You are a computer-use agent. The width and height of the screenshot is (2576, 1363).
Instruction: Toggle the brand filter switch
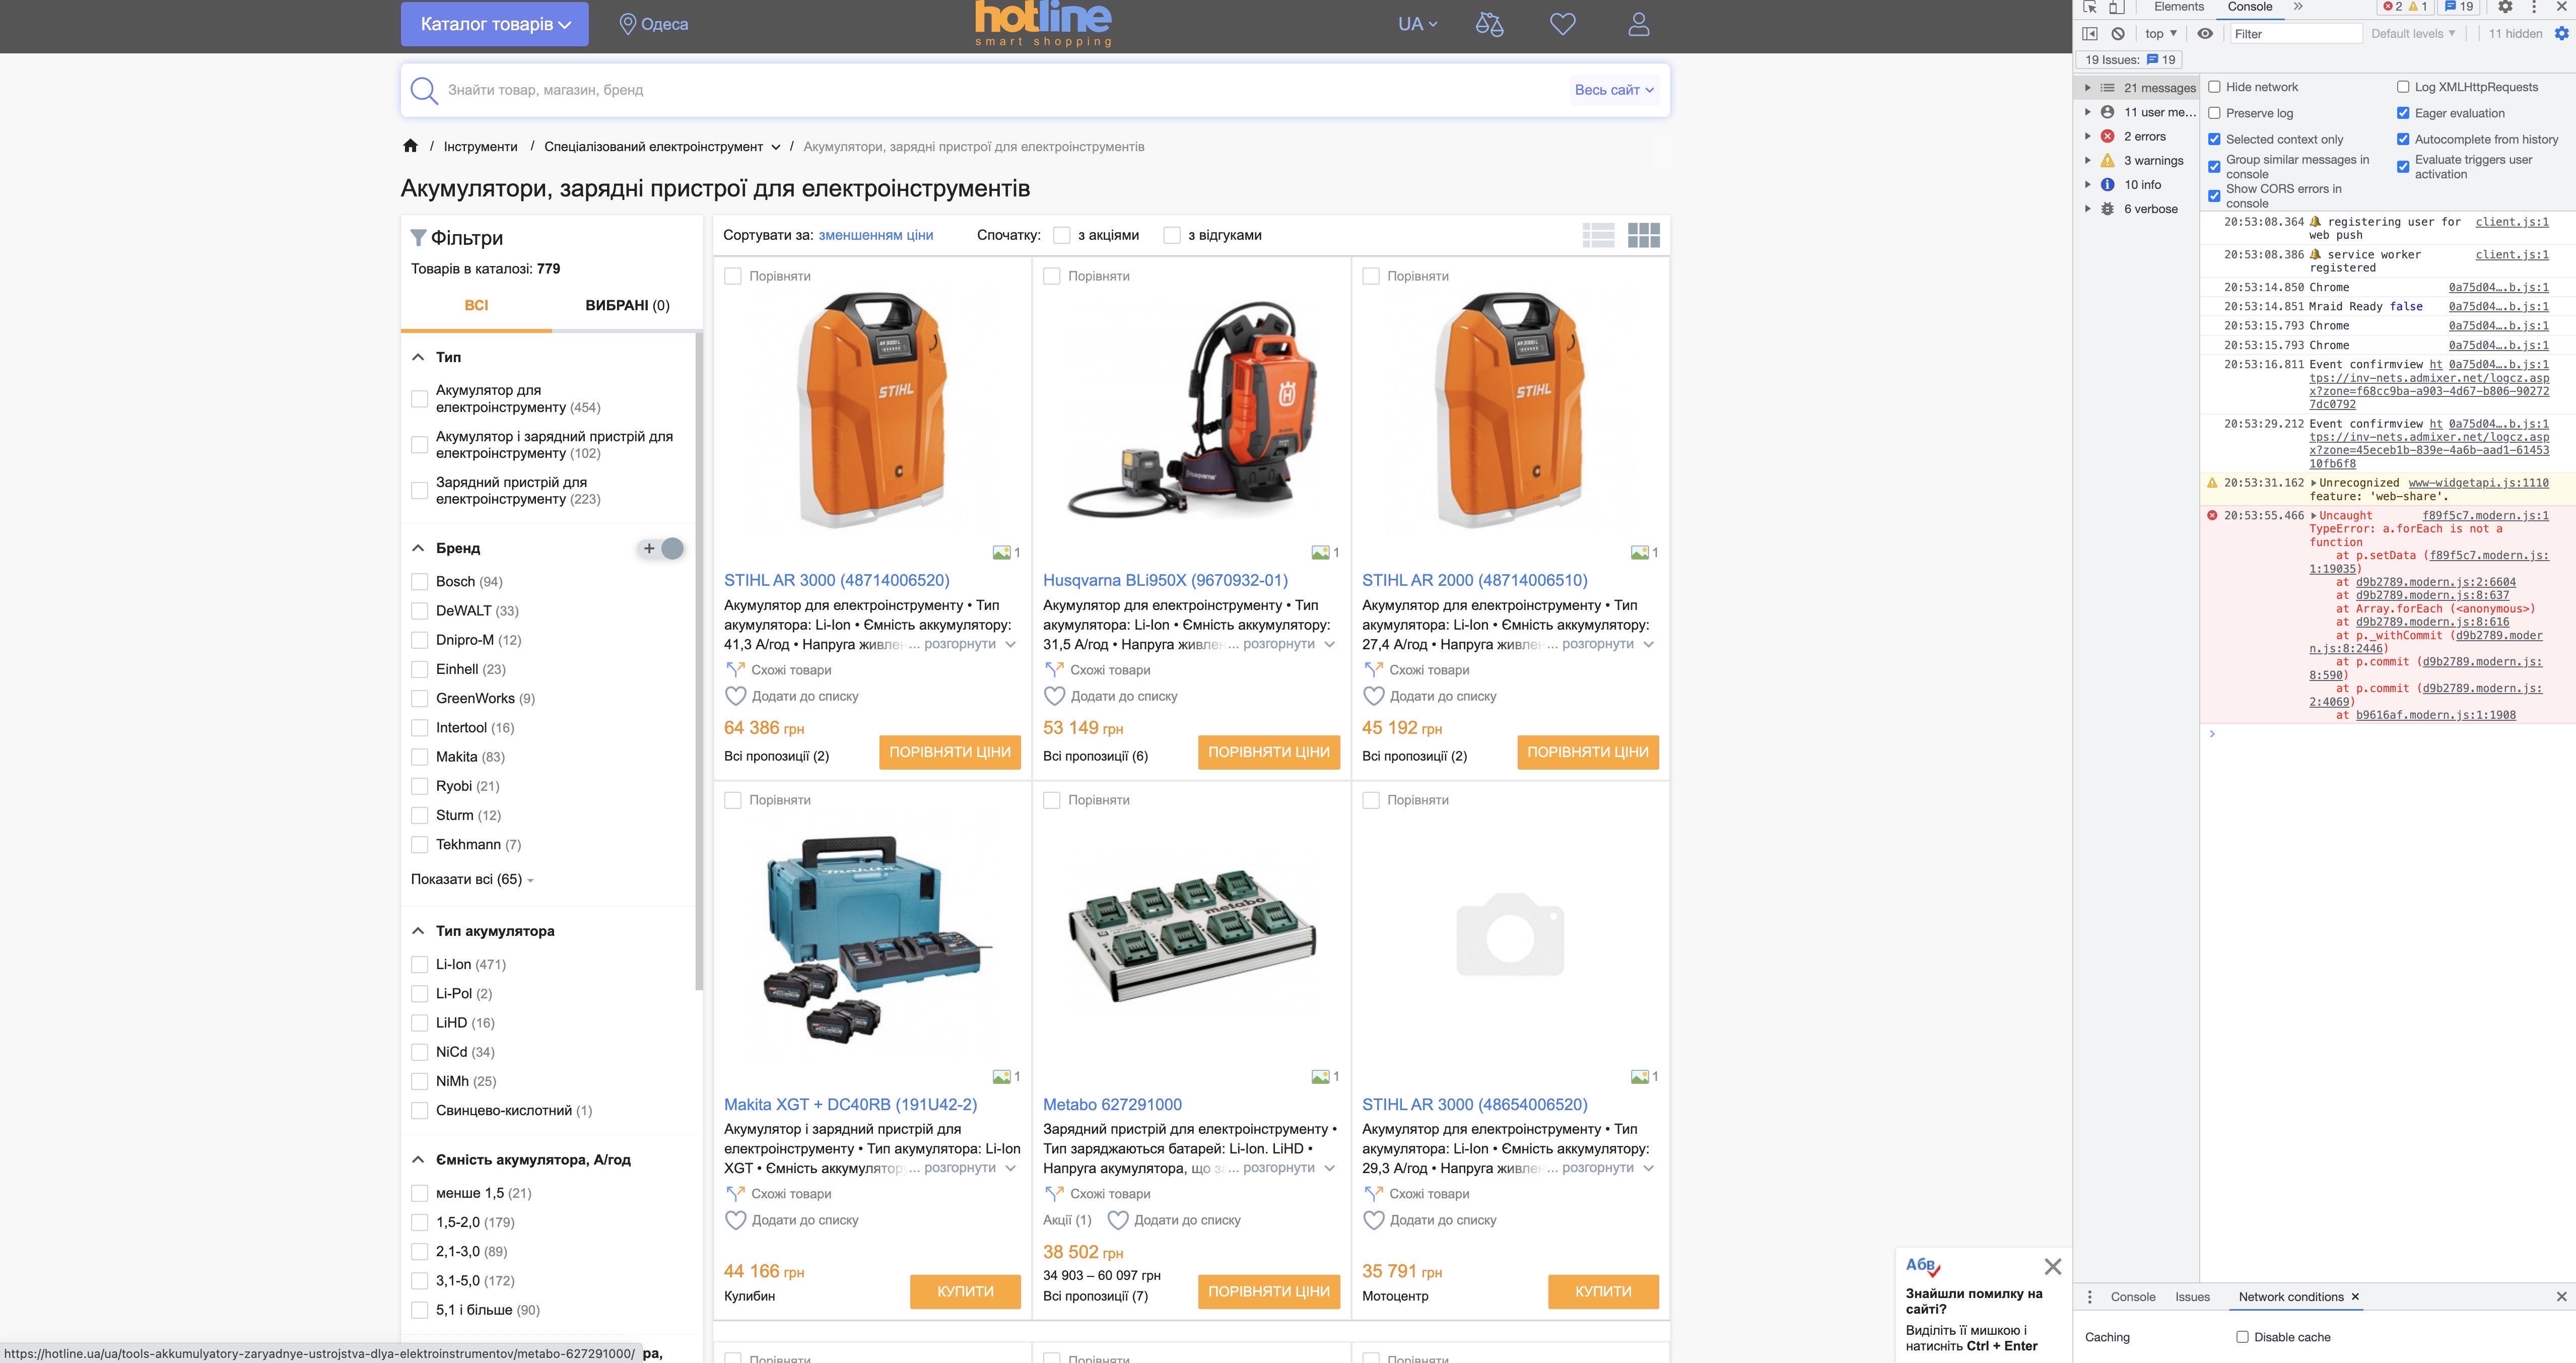click(x=662, y=548)
